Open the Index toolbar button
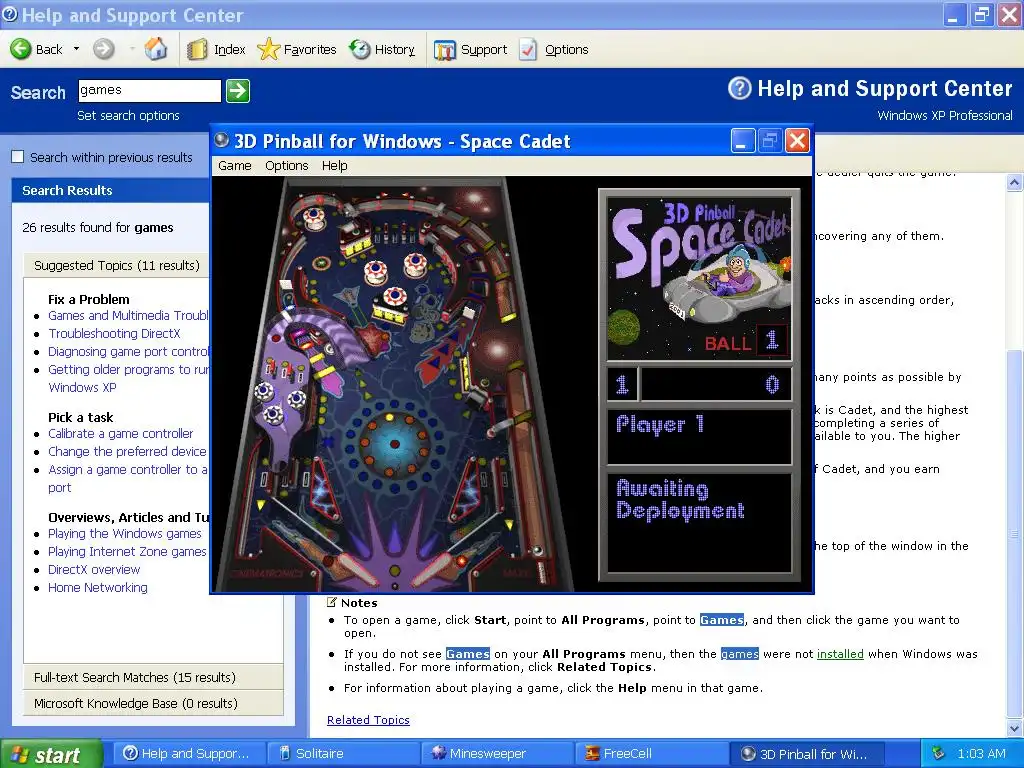This screenshot has height=768, width=1024. tap(216, 50)
